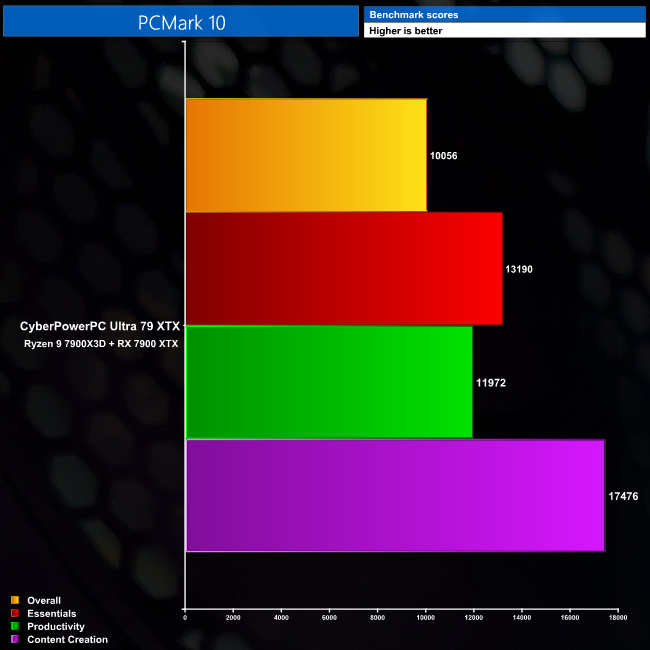Click the red Essentials legend swatch
650x650 pixels.
(15, 613)
